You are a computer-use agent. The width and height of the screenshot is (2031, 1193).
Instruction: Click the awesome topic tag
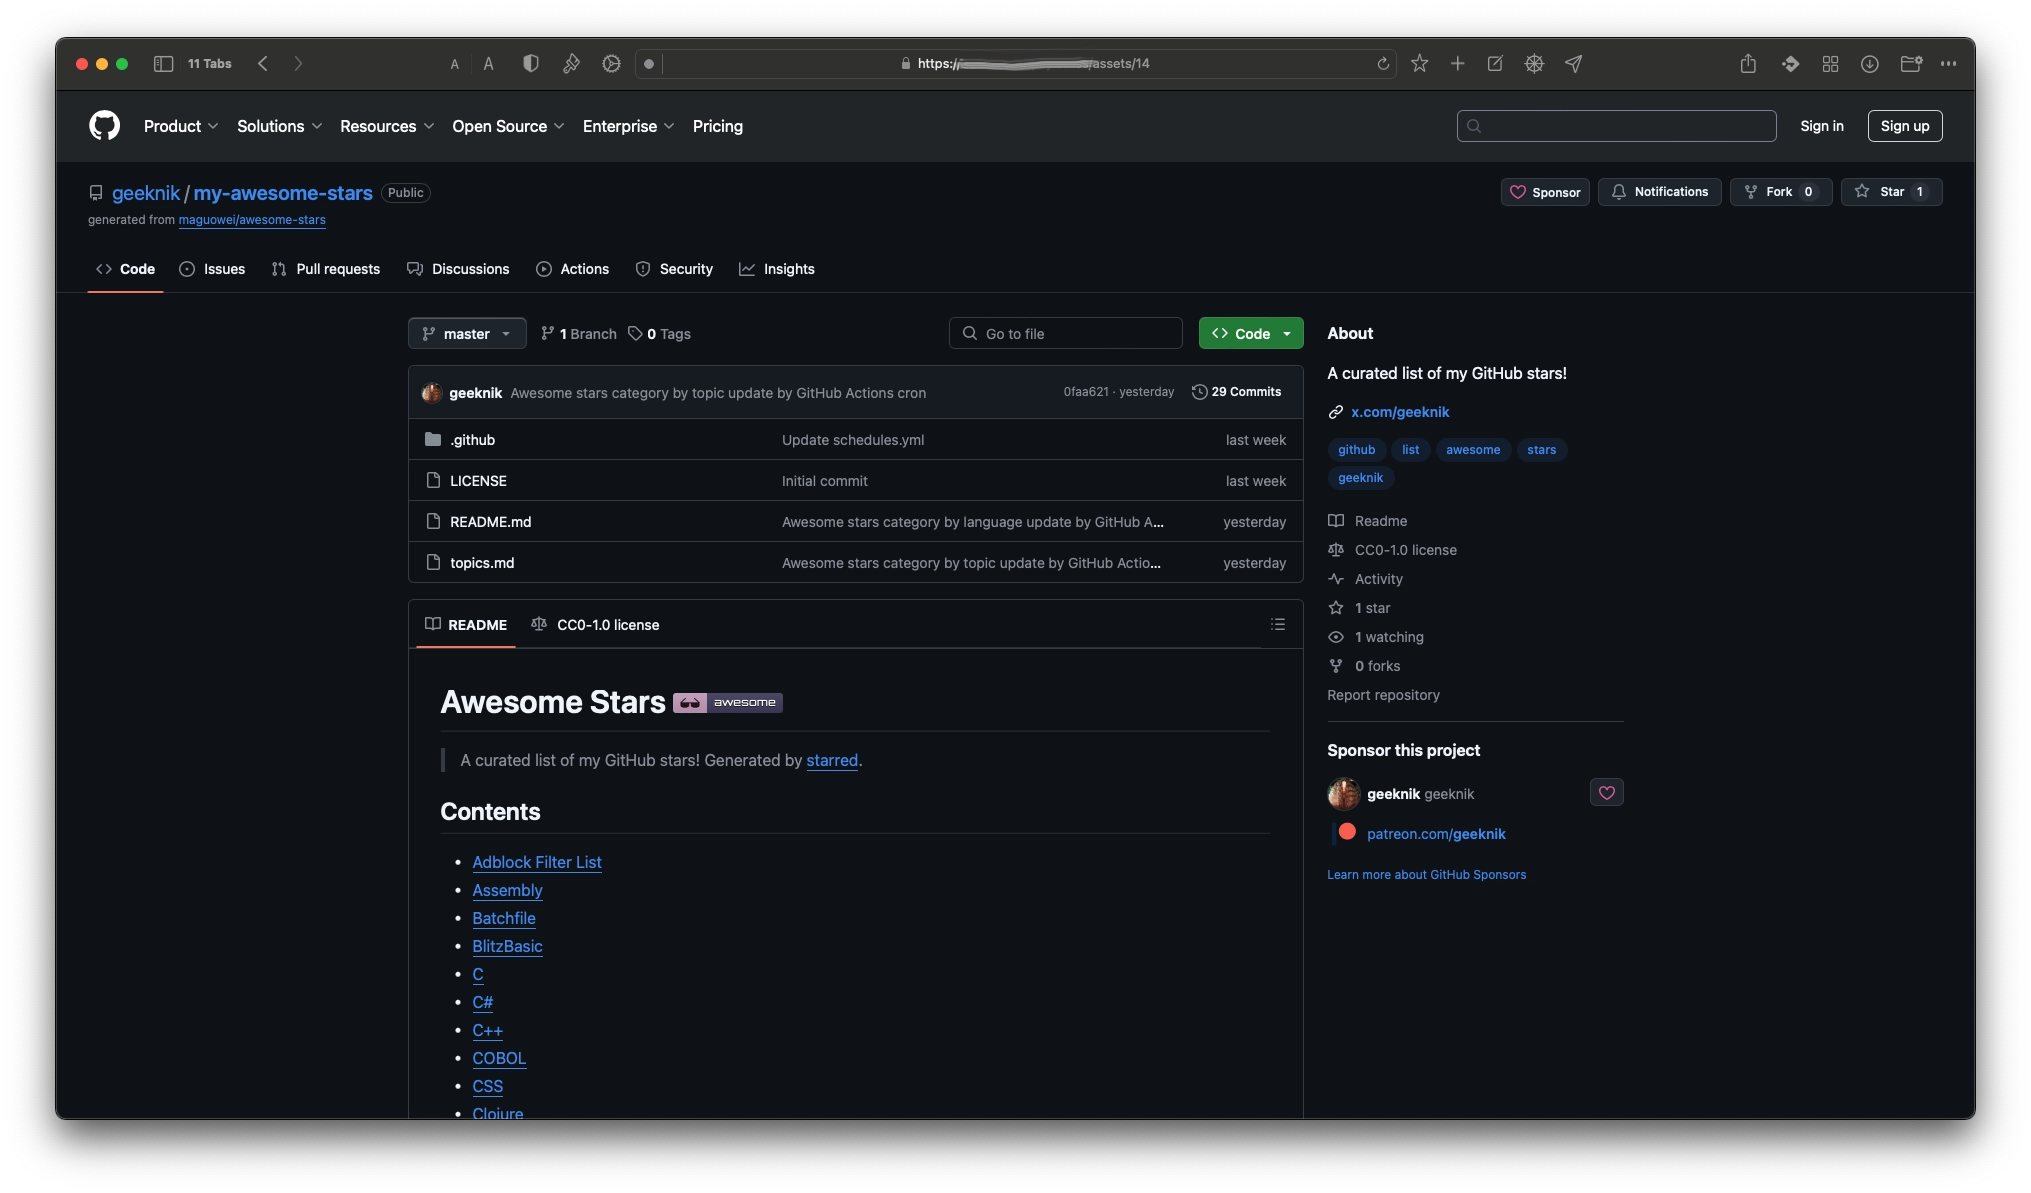point(1472,450)
